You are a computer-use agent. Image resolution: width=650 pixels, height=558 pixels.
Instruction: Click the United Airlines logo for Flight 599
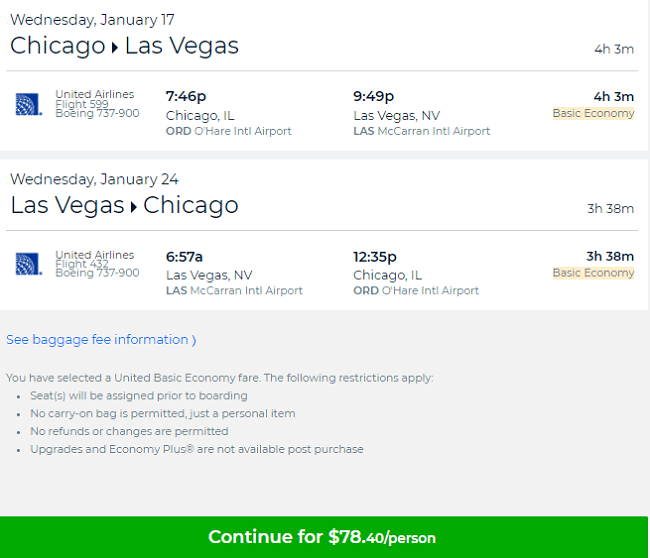[29, 104]
